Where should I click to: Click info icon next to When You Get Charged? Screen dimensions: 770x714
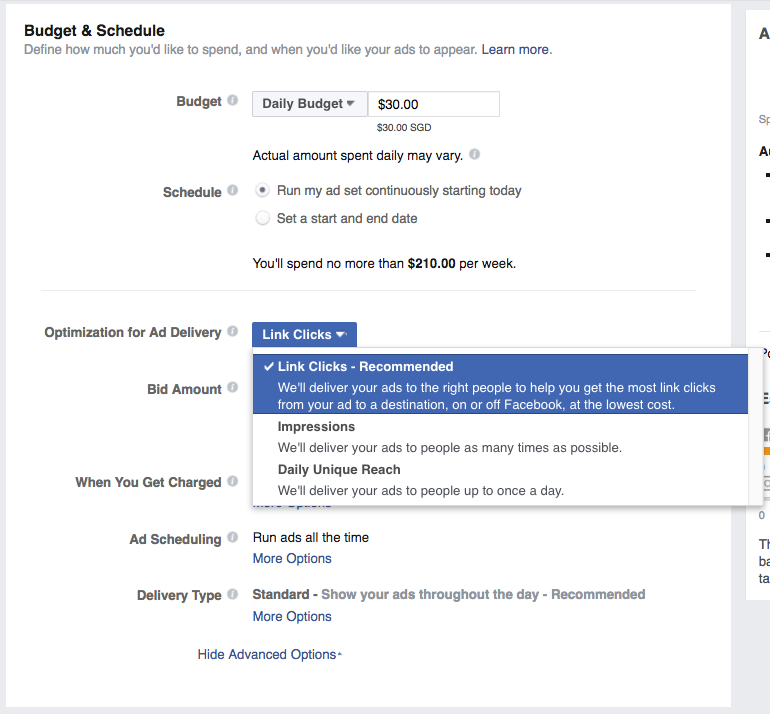tap(233, 482)
